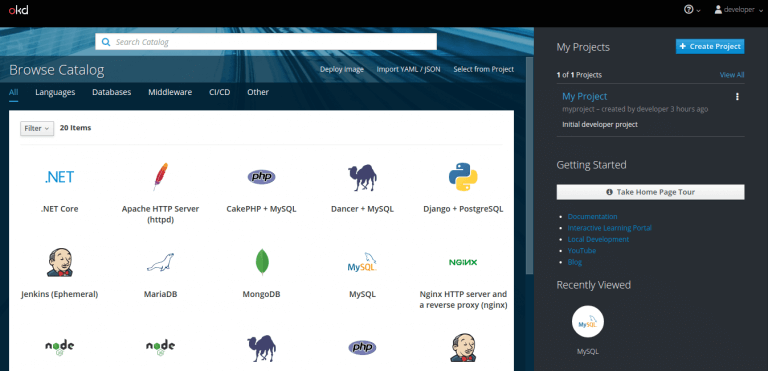Click the Create Project button

(x=710, y=47)
